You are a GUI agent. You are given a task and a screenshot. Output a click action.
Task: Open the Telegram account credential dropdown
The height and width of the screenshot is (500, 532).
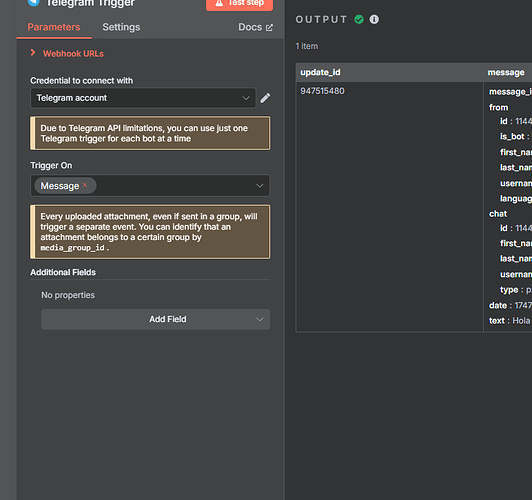[x=143, y=98]
